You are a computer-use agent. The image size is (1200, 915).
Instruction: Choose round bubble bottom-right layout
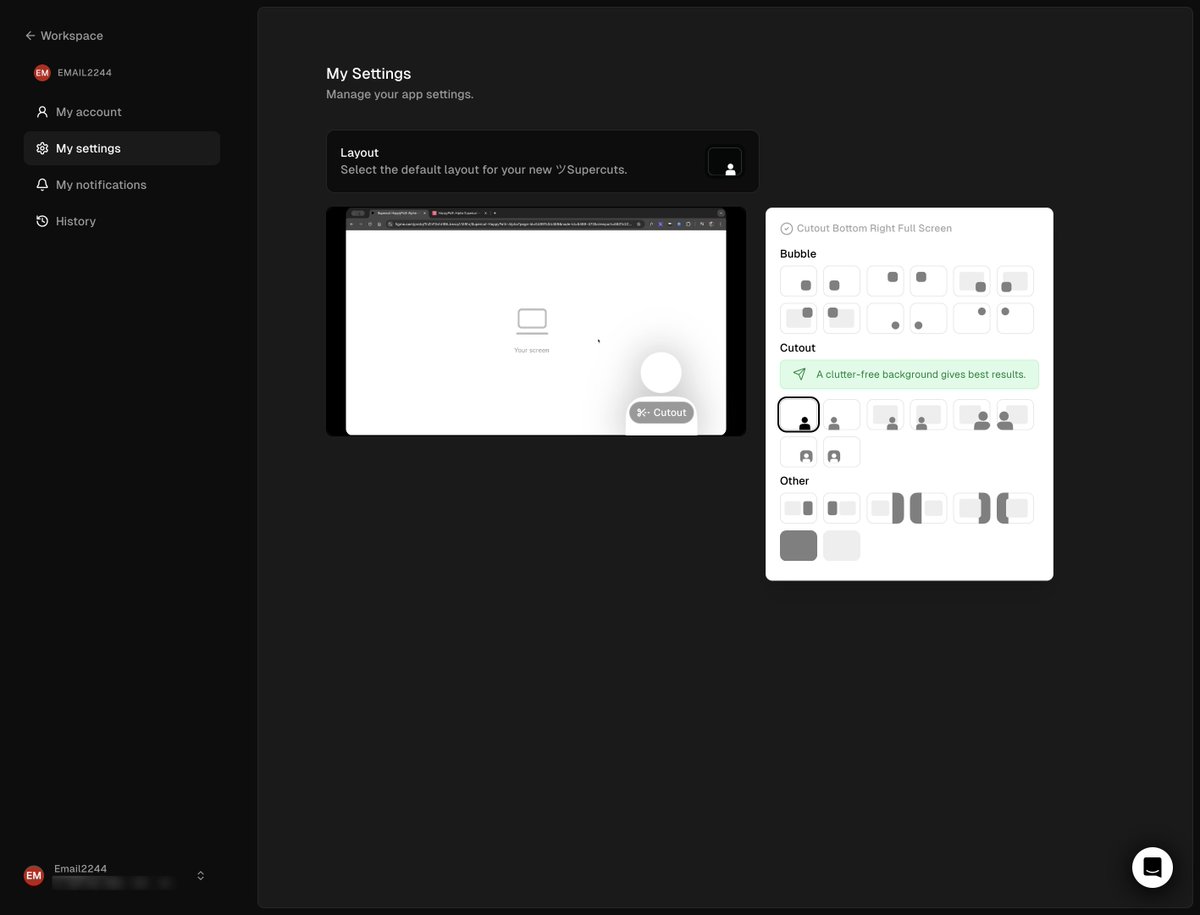point(885,318)
